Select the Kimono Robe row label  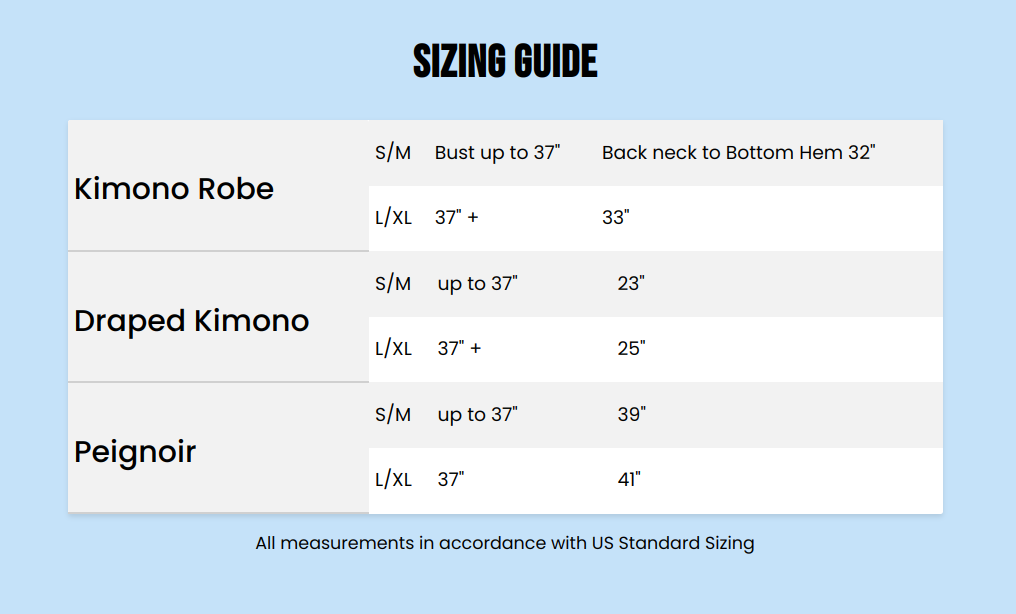tap(174, 188)
